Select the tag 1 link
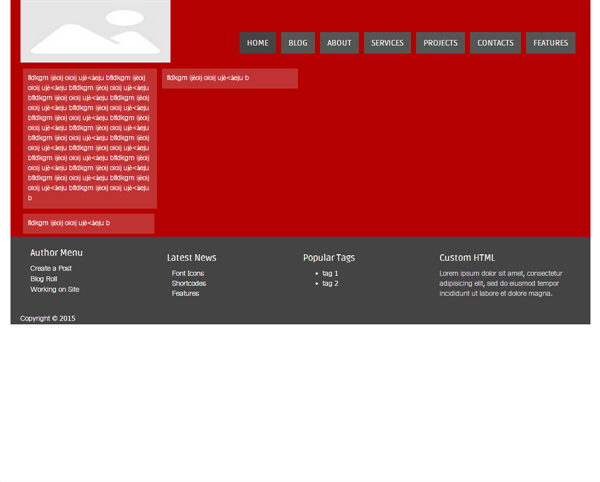The image size is (600, 482). point(330,274)
